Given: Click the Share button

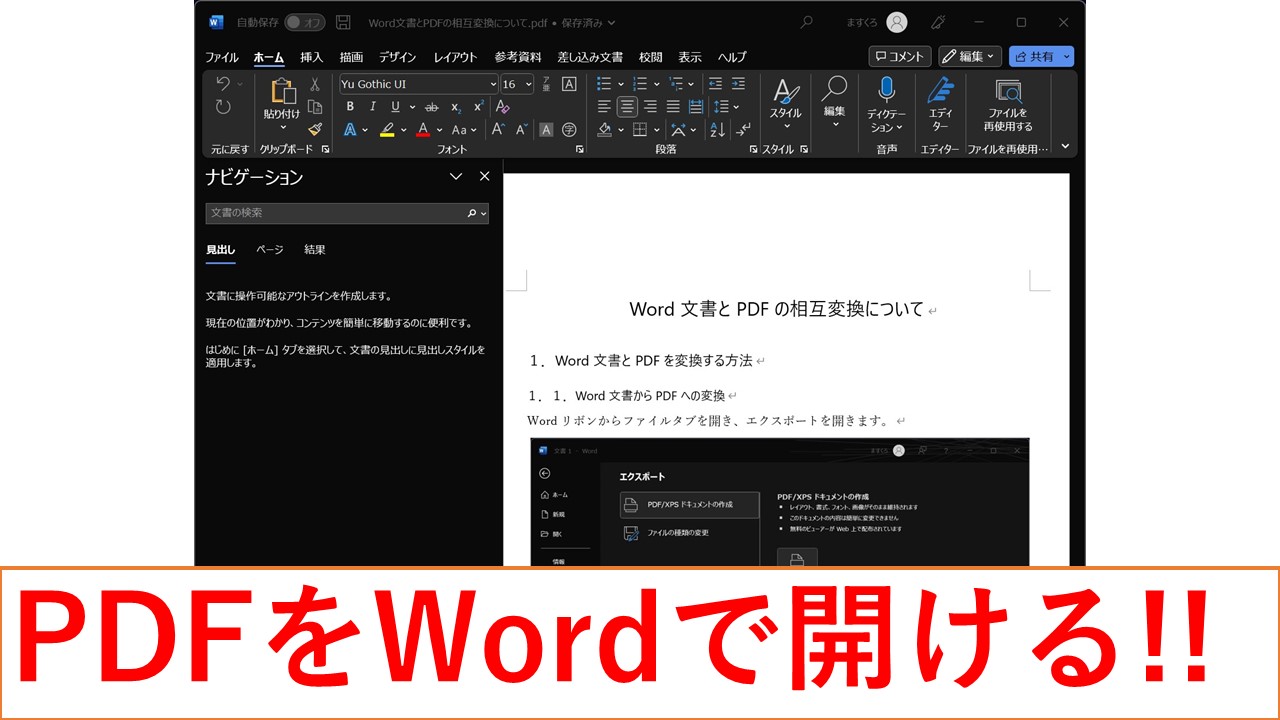Looking at the screenshot, I should pyautogui.click(x=1041, y=57).
